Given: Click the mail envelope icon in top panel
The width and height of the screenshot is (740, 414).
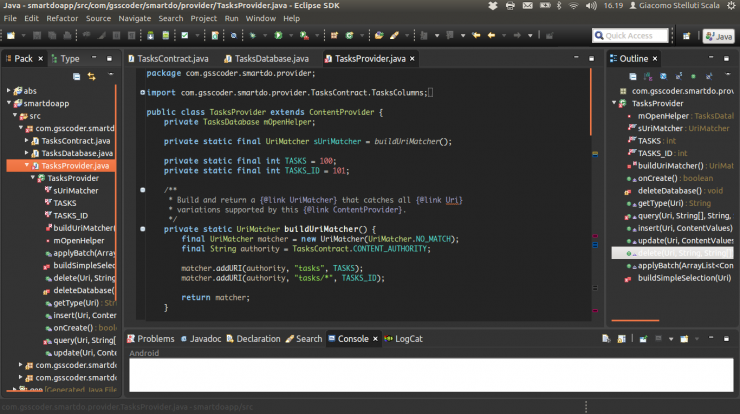Looking at the screenshot, I should tap(528, 6).
